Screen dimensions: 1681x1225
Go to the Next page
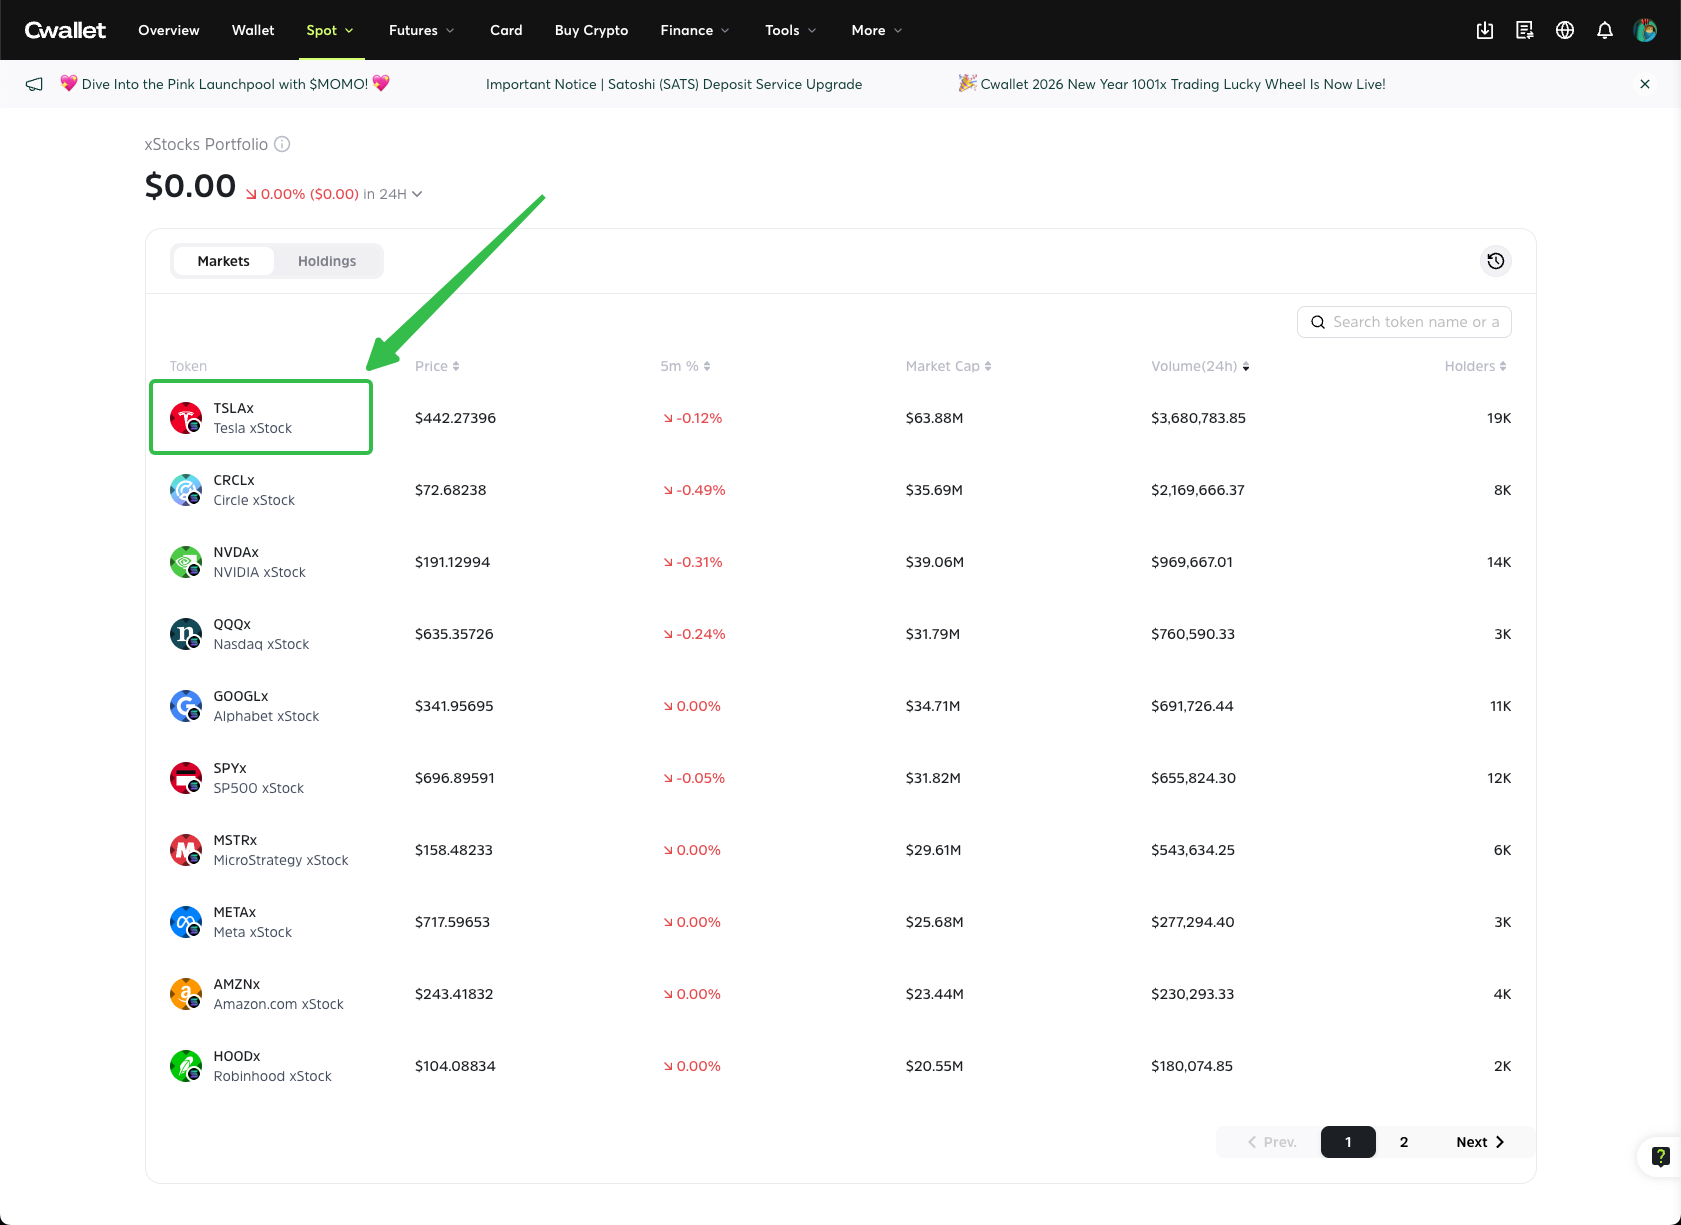pos(1480,1142)
